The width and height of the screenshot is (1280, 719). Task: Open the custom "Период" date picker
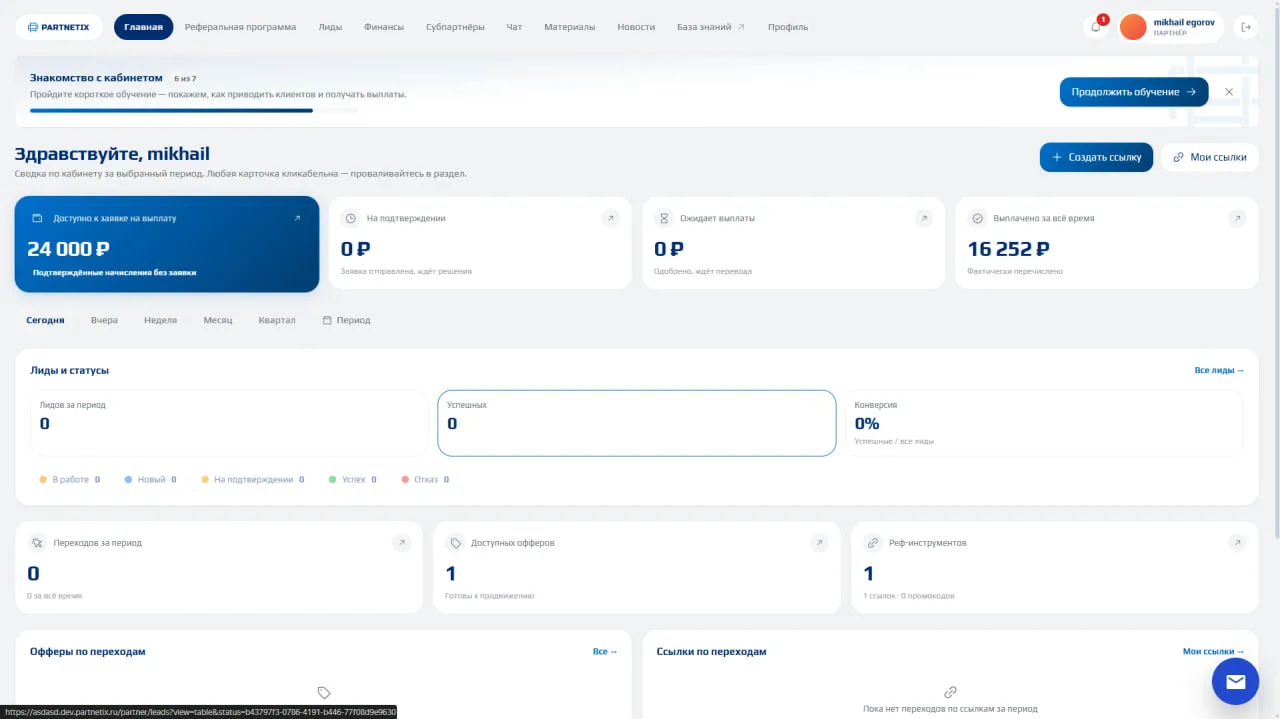click(x=346, y=320)
